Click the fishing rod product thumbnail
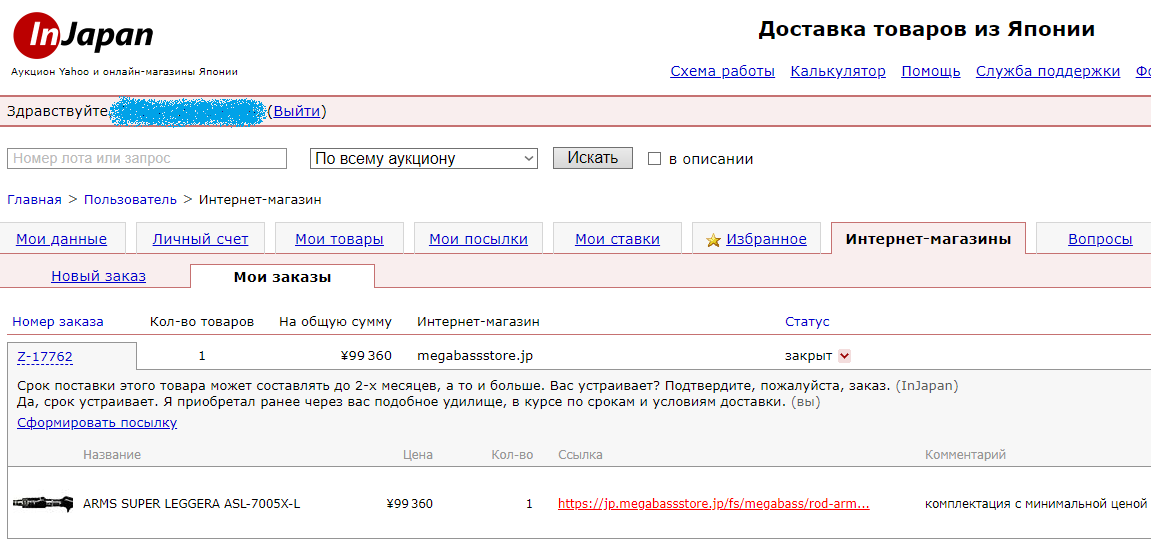Screen dimensions: 1151x545 [43, 503]
